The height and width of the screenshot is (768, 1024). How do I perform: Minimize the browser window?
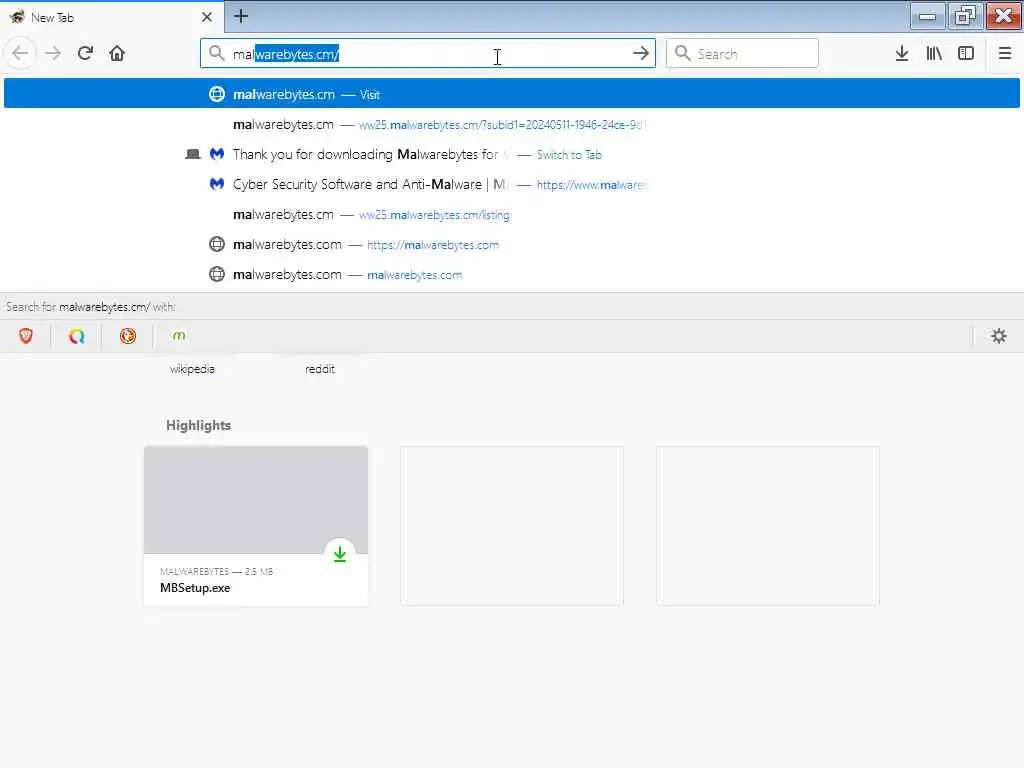click(x=927, y=16)
